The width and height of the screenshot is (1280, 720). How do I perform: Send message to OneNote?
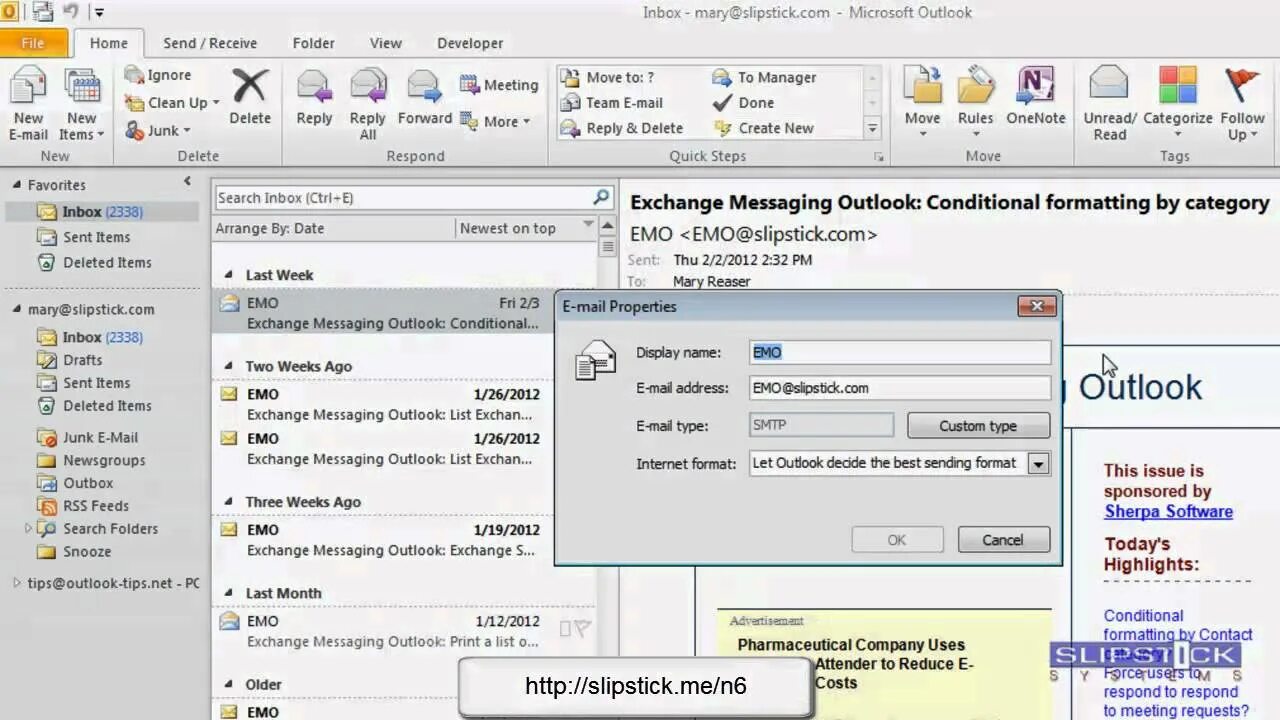coord(1035,97)
